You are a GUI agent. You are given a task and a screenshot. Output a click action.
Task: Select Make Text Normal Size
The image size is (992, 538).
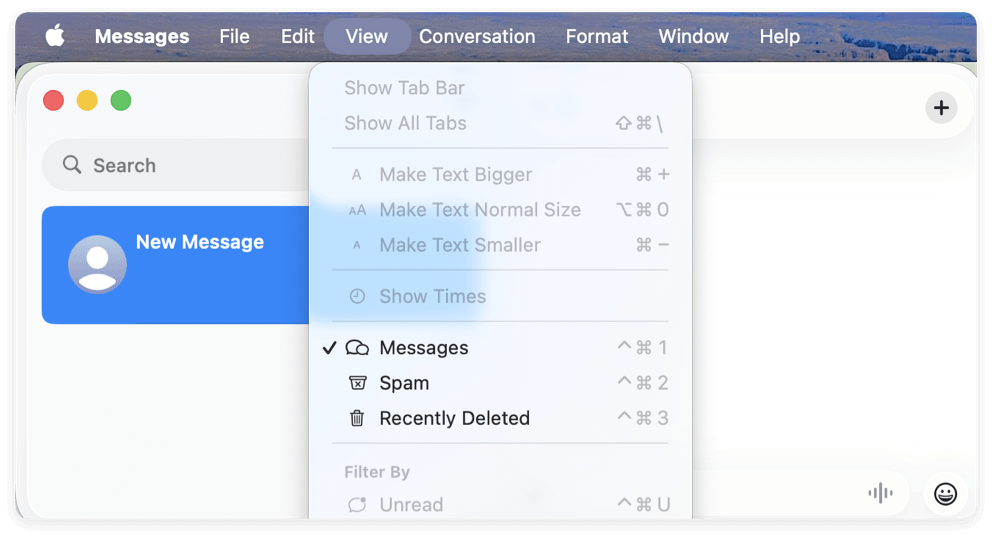[x=500, y=210]
